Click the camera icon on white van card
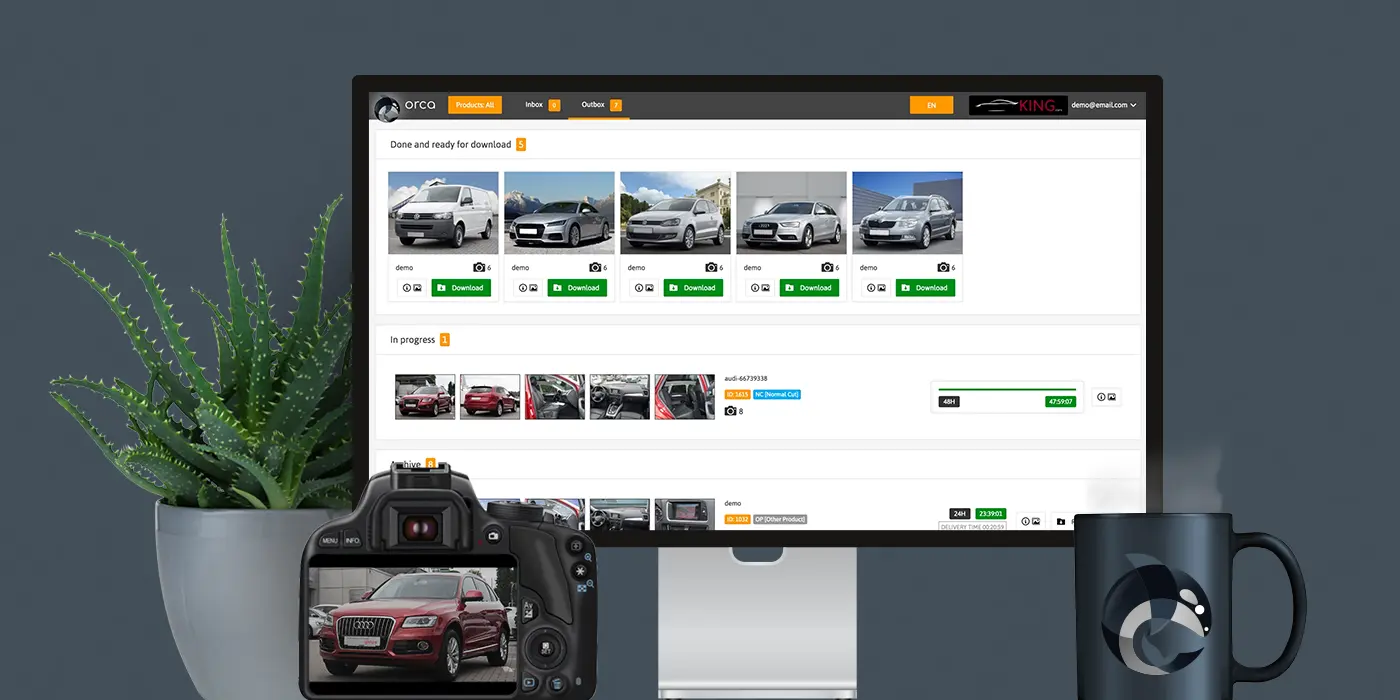1400x700 pixels. (x=479, y=267)
